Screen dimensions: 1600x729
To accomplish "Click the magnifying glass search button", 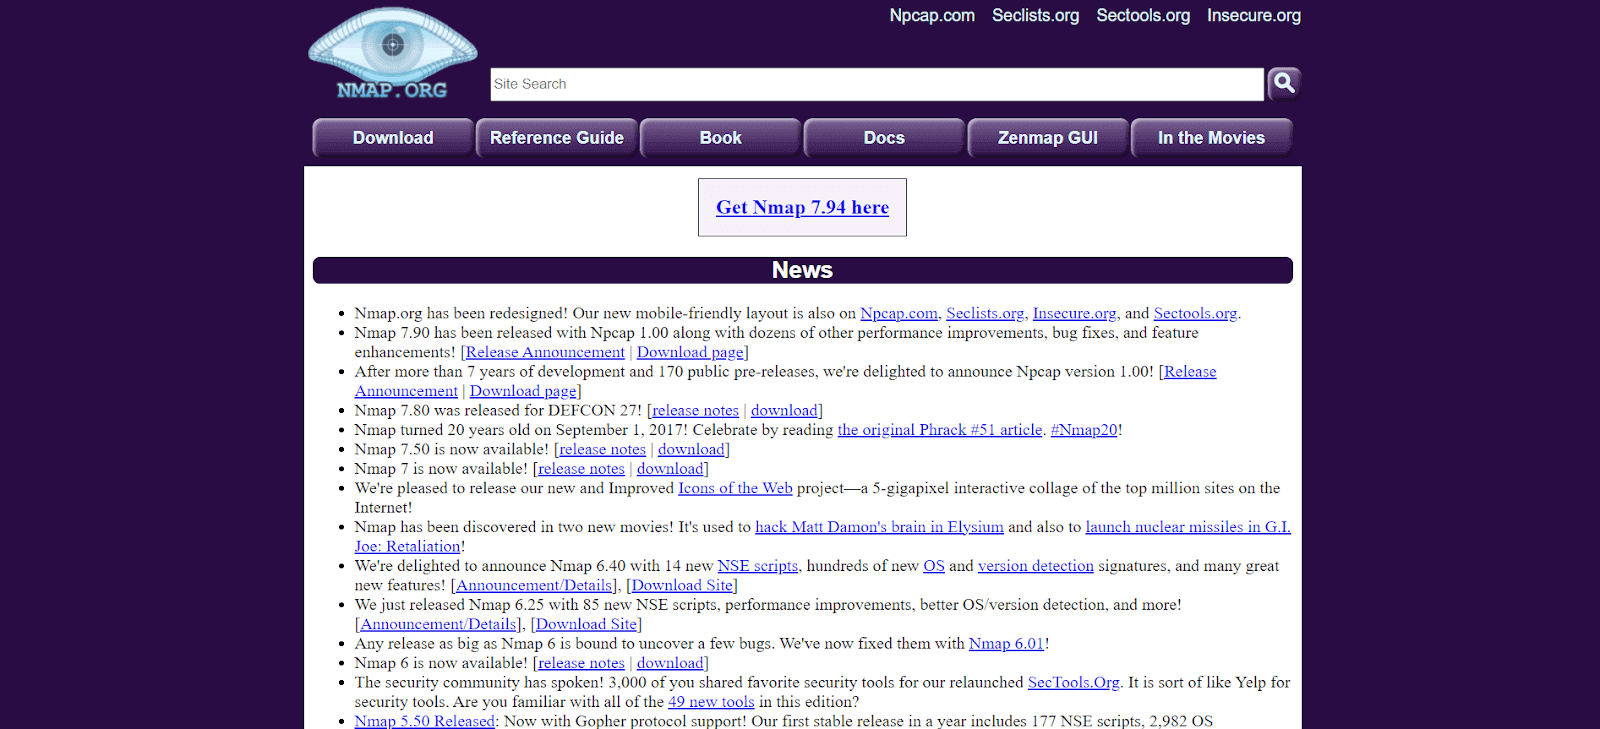I will pos(1284,84).
